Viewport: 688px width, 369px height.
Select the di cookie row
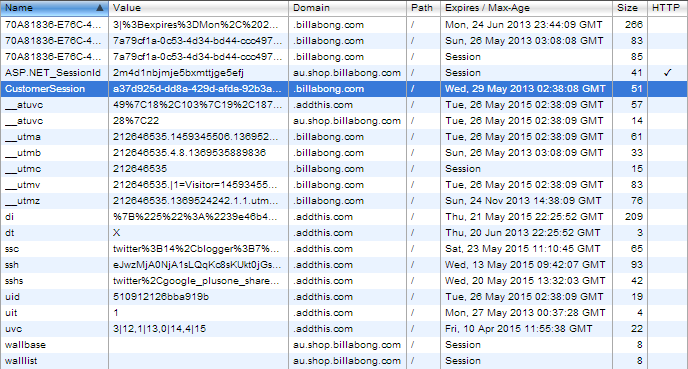344,217
